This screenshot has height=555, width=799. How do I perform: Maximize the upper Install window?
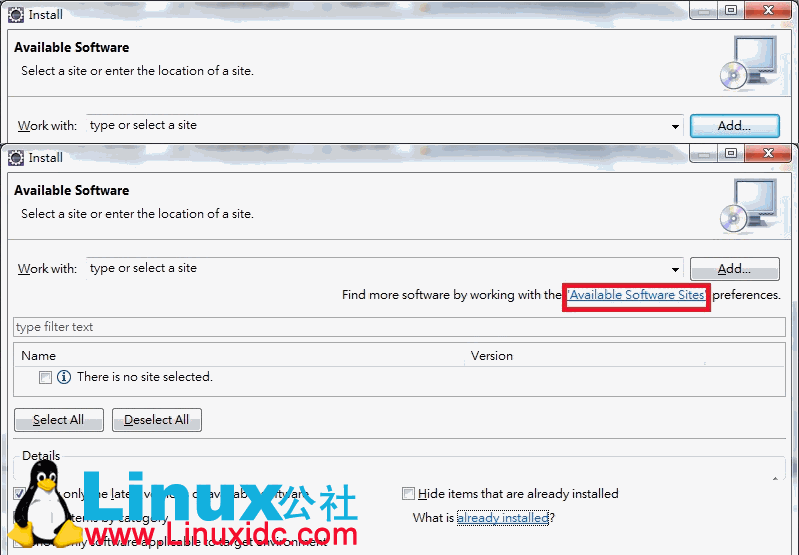731,10
